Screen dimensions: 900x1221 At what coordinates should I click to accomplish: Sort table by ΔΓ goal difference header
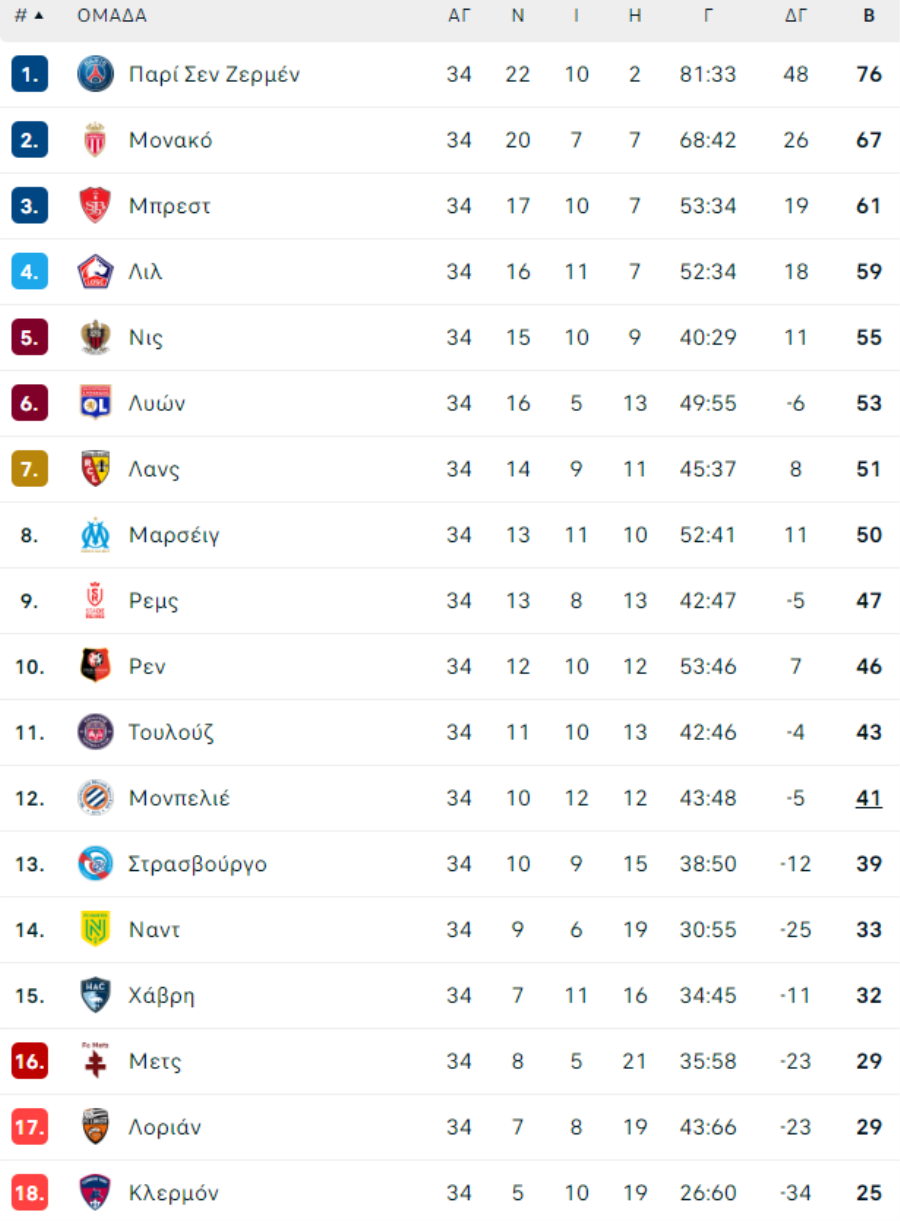click(x=796, y=16)
